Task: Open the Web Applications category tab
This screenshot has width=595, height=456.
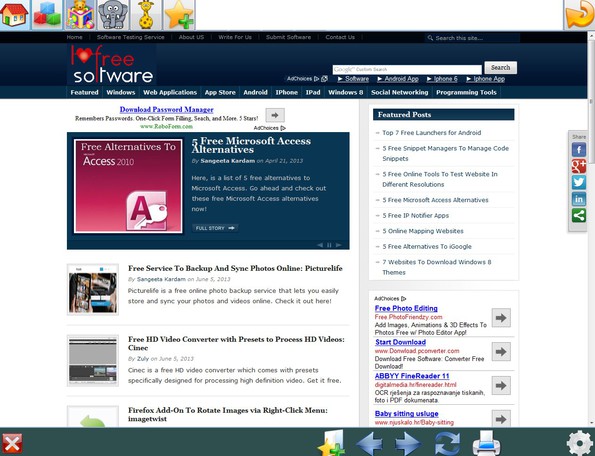Action: 170,92
